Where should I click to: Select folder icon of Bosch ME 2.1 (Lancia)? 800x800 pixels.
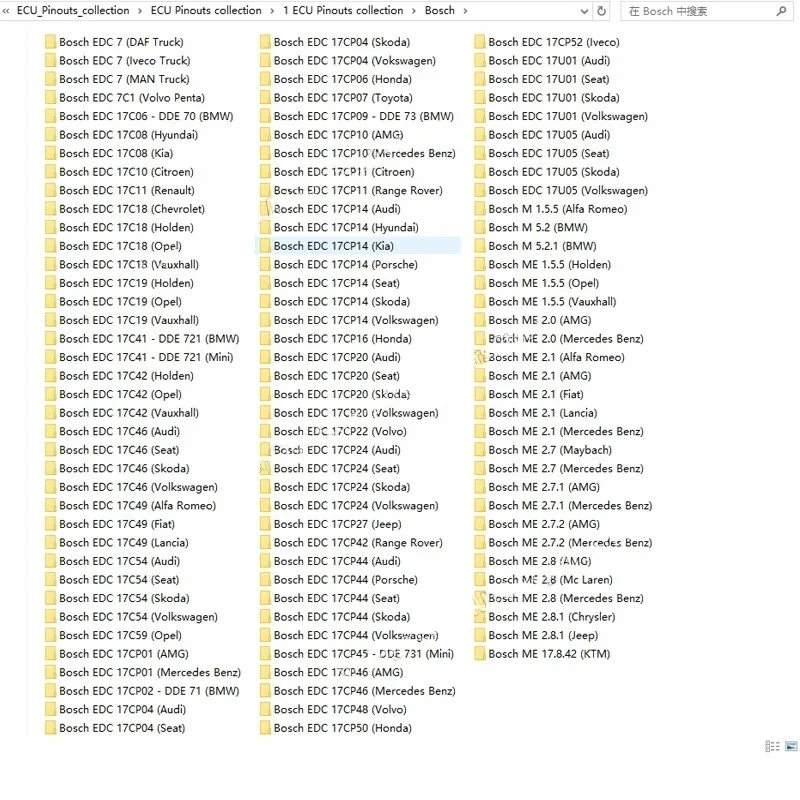tap(480, 413)
